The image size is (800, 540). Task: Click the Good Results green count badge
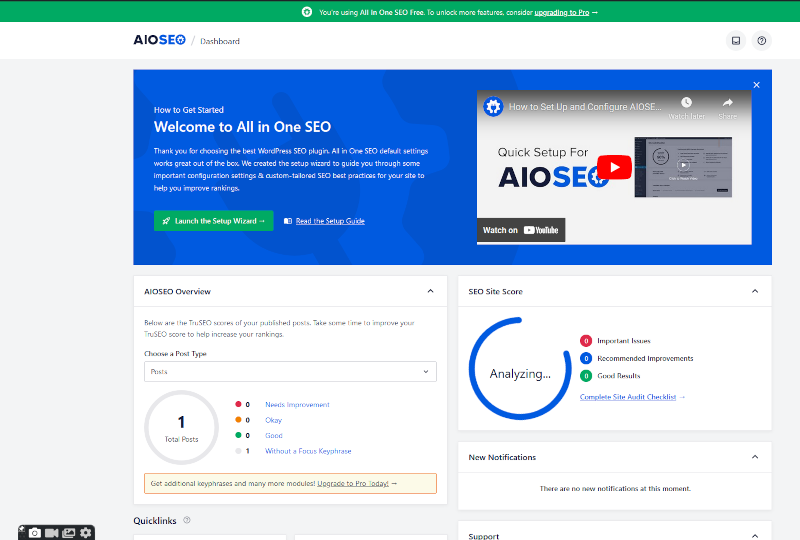point(586,376)
